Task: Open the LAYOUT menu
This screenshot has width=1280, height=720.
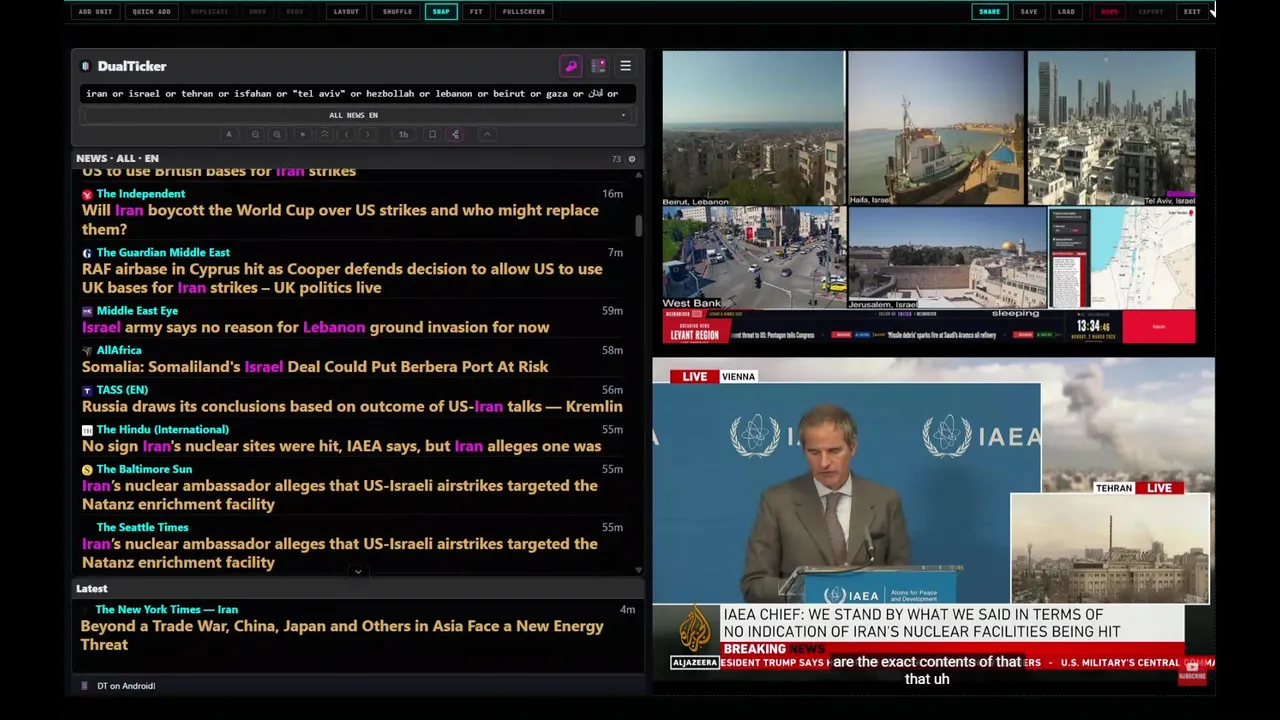Action: click(x=346, y=12)
